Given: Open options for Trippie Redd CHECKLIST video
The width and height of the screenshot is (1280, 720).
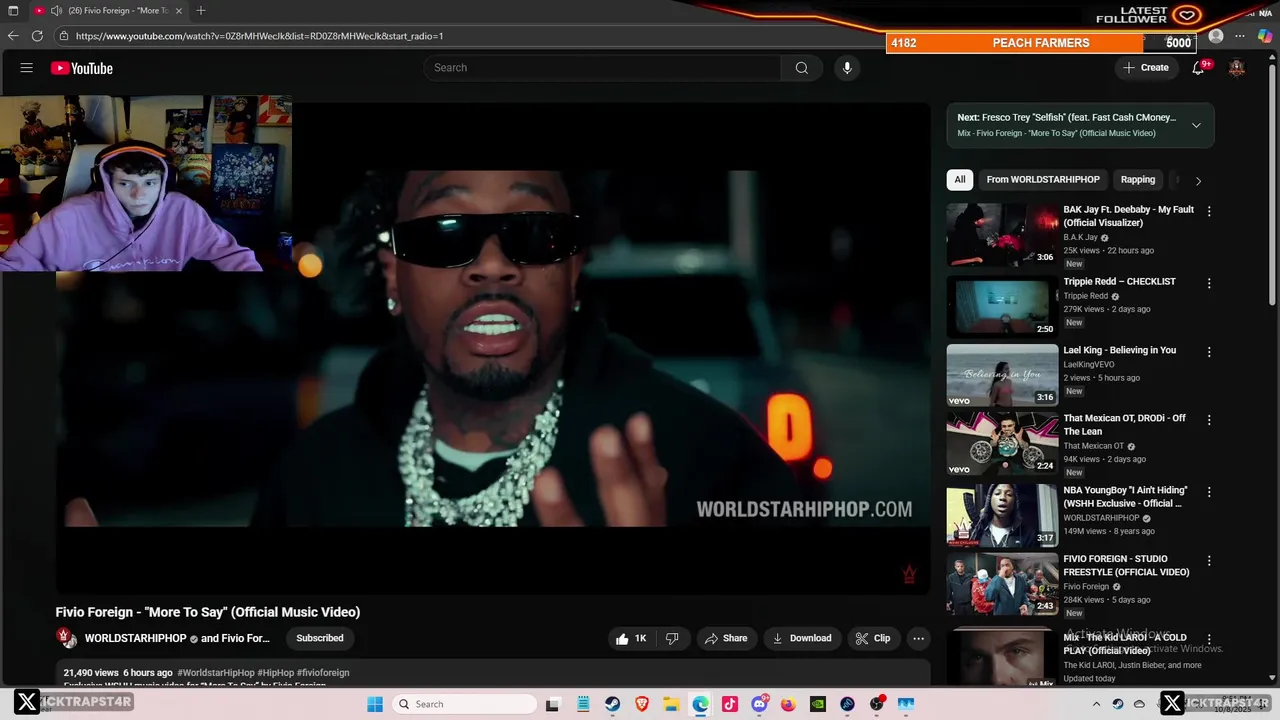Looking at the screenshot, I should (x=1209, y=283).
